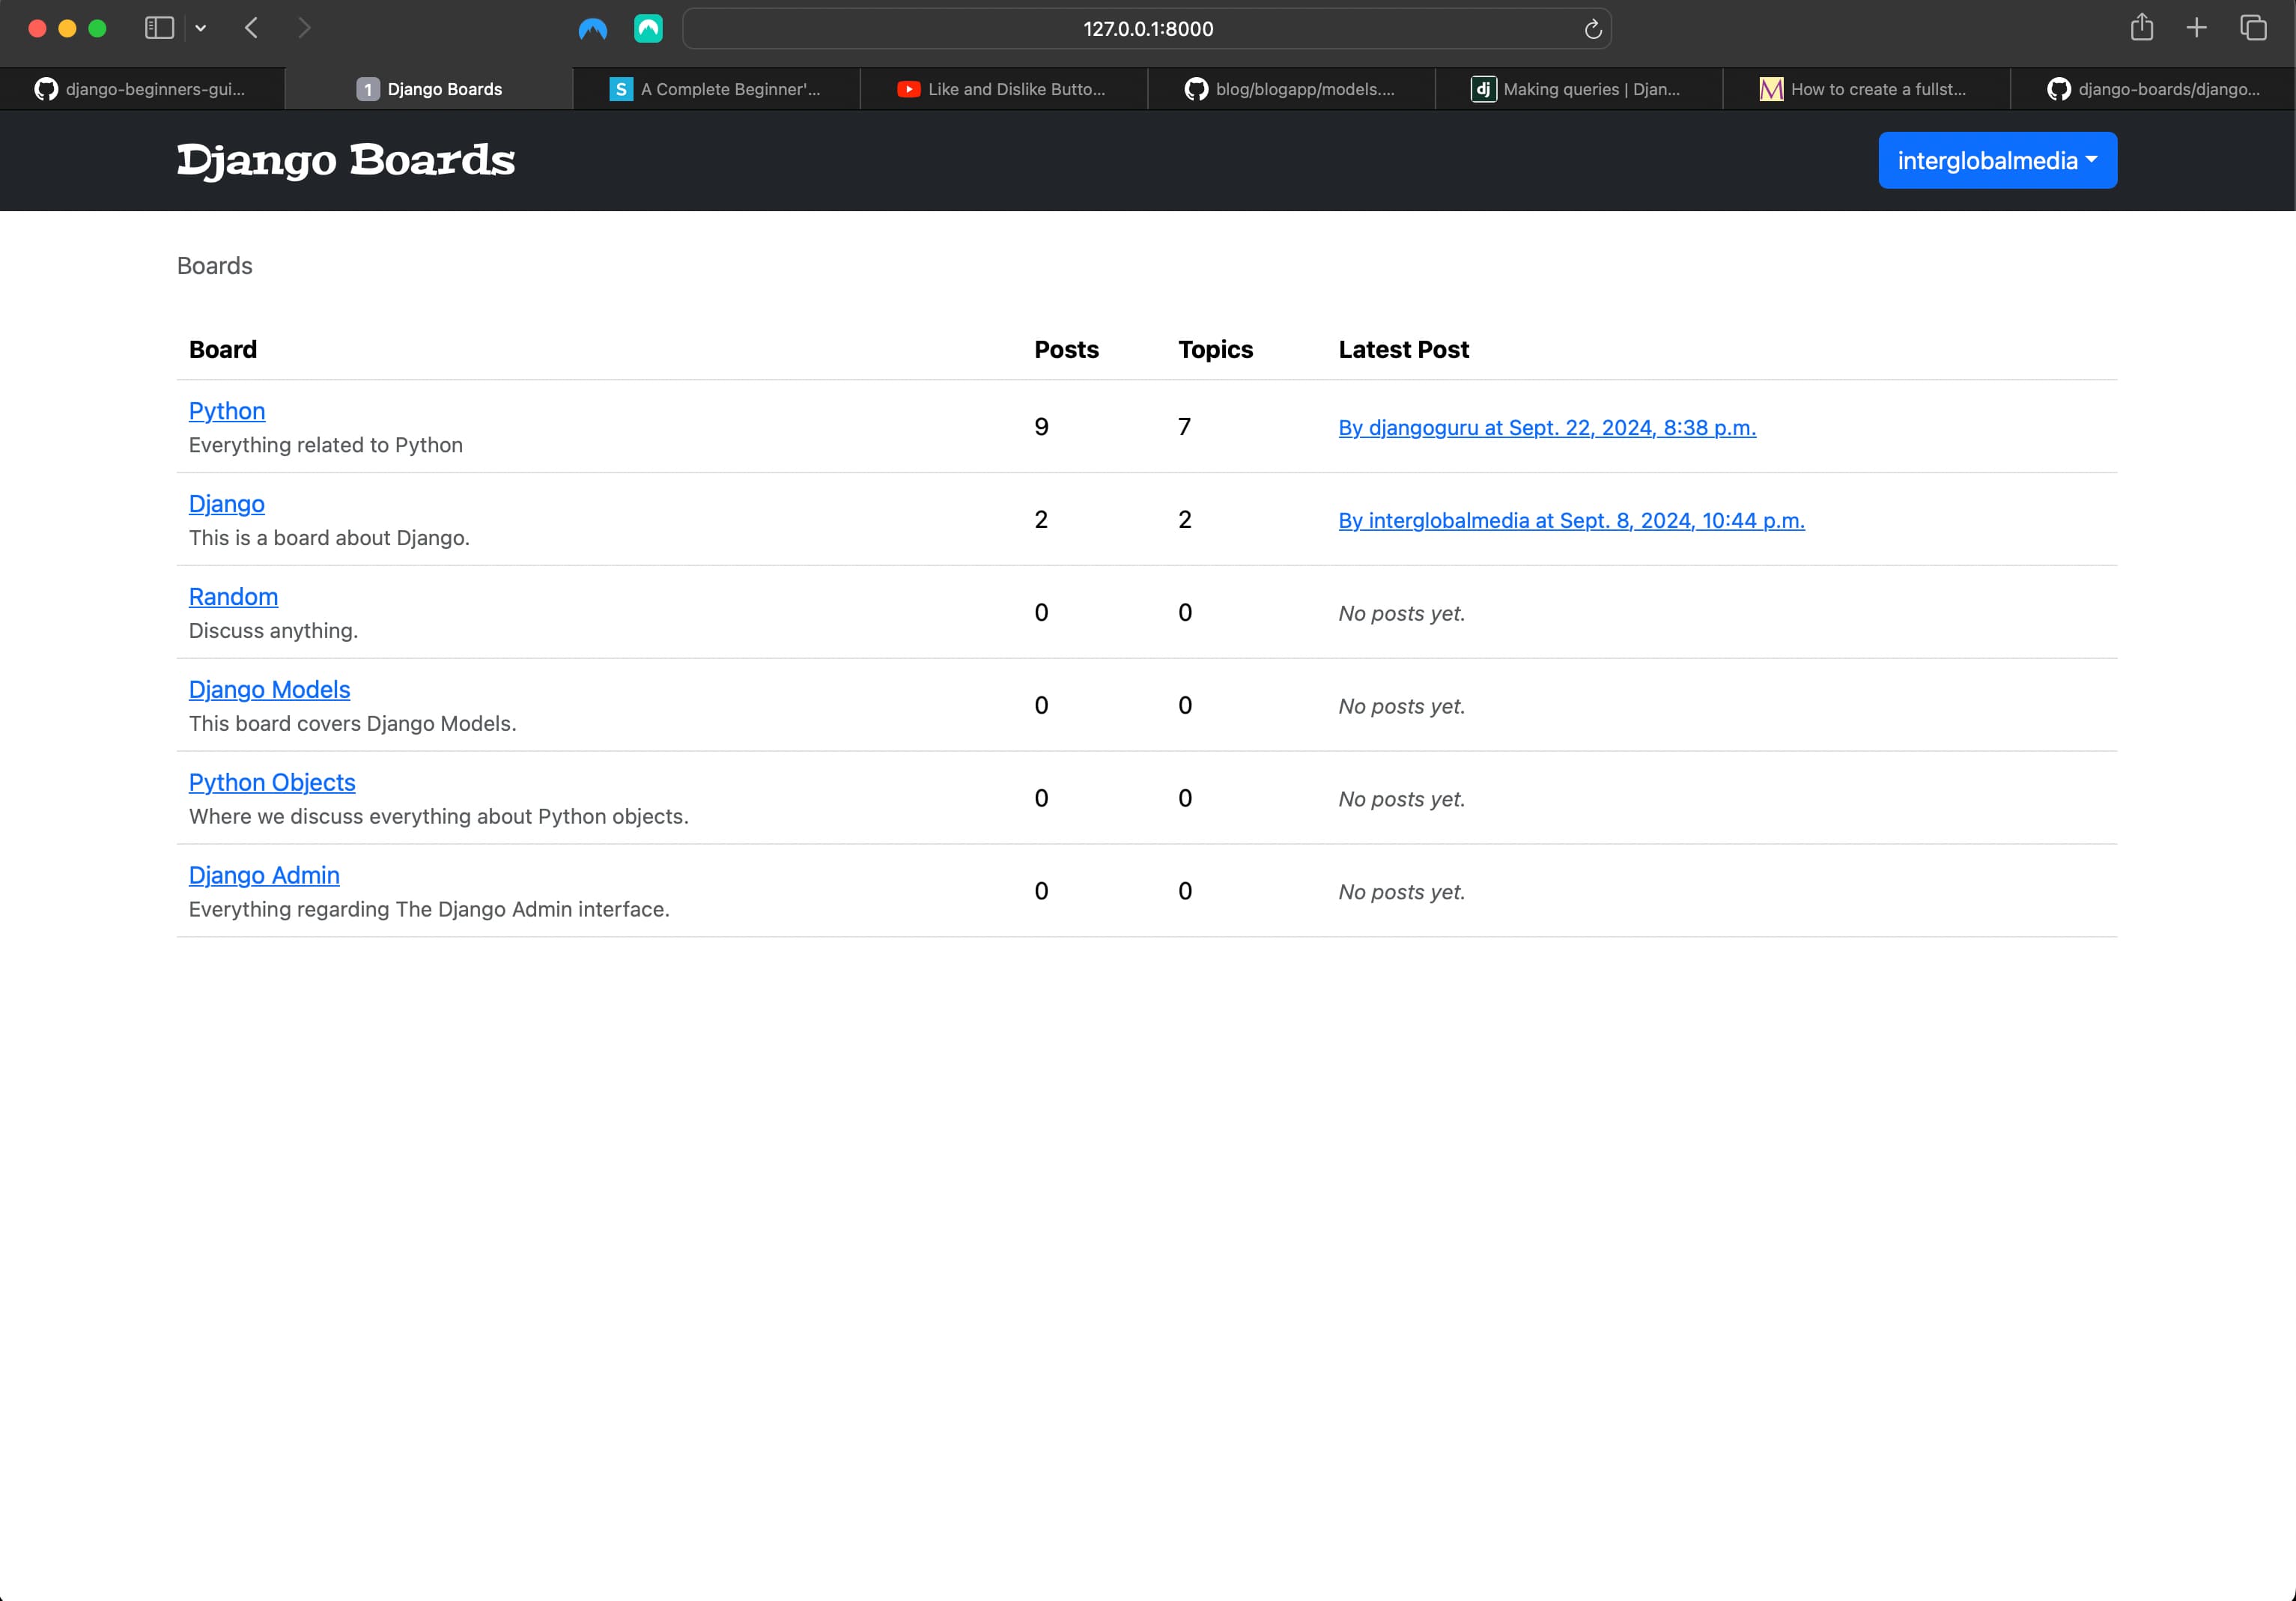Open the Django board link
Viewport: 2296px width, 1601px height.
(227, 504)
